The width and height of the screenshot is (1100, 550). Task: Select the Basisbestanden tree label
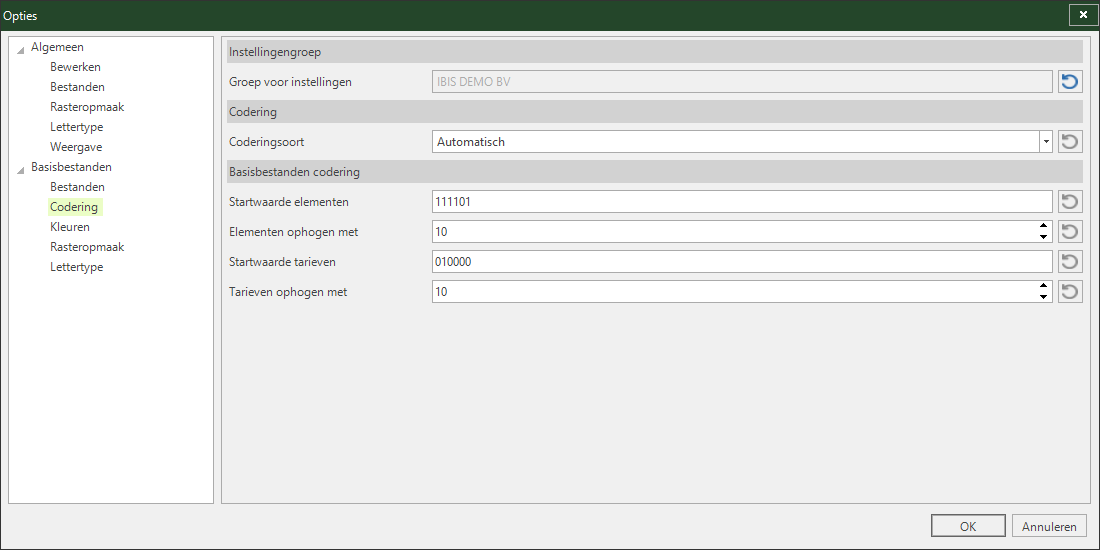[71, 167]
